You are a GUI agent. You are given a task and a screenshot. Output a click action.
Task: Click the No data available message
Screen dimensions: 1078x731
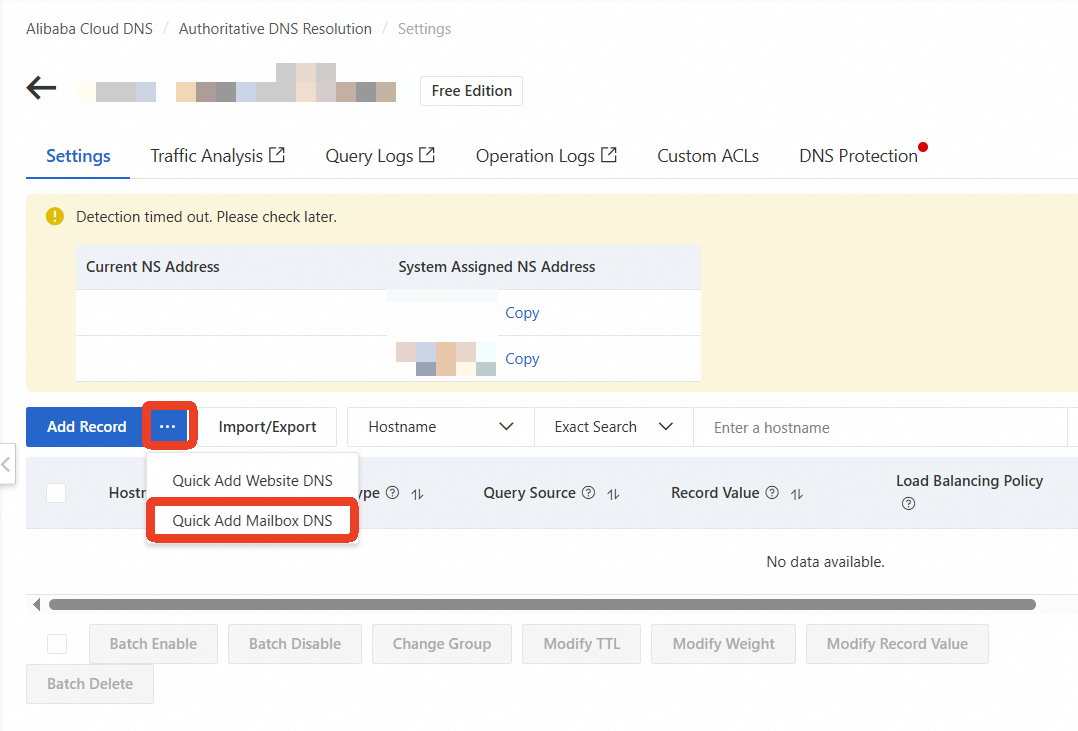coord(825,562)
